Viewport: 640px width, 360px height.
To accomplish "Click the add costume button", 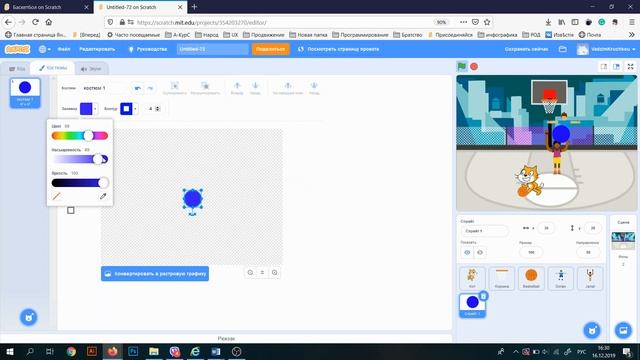I will 29,317.
